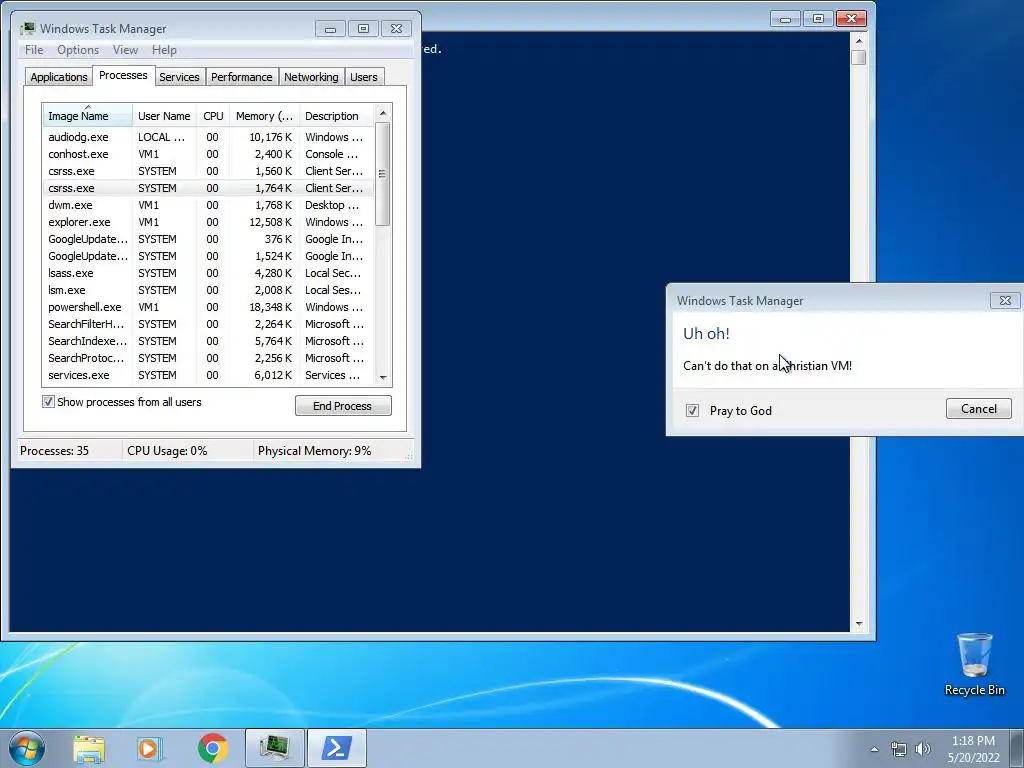Select the conhost.exe process row

click(208, 154)
